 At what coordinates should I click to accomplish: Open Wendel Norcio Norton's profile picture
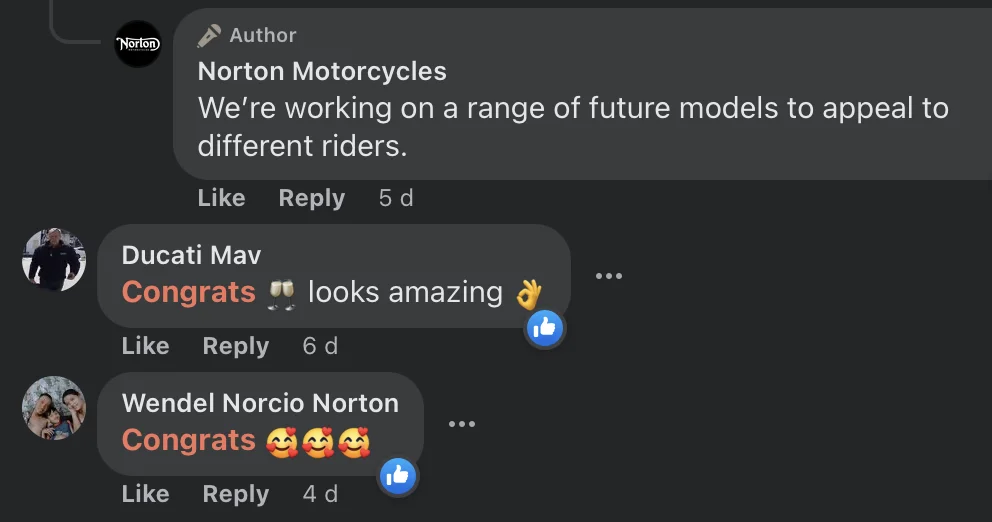coord(54,407)
